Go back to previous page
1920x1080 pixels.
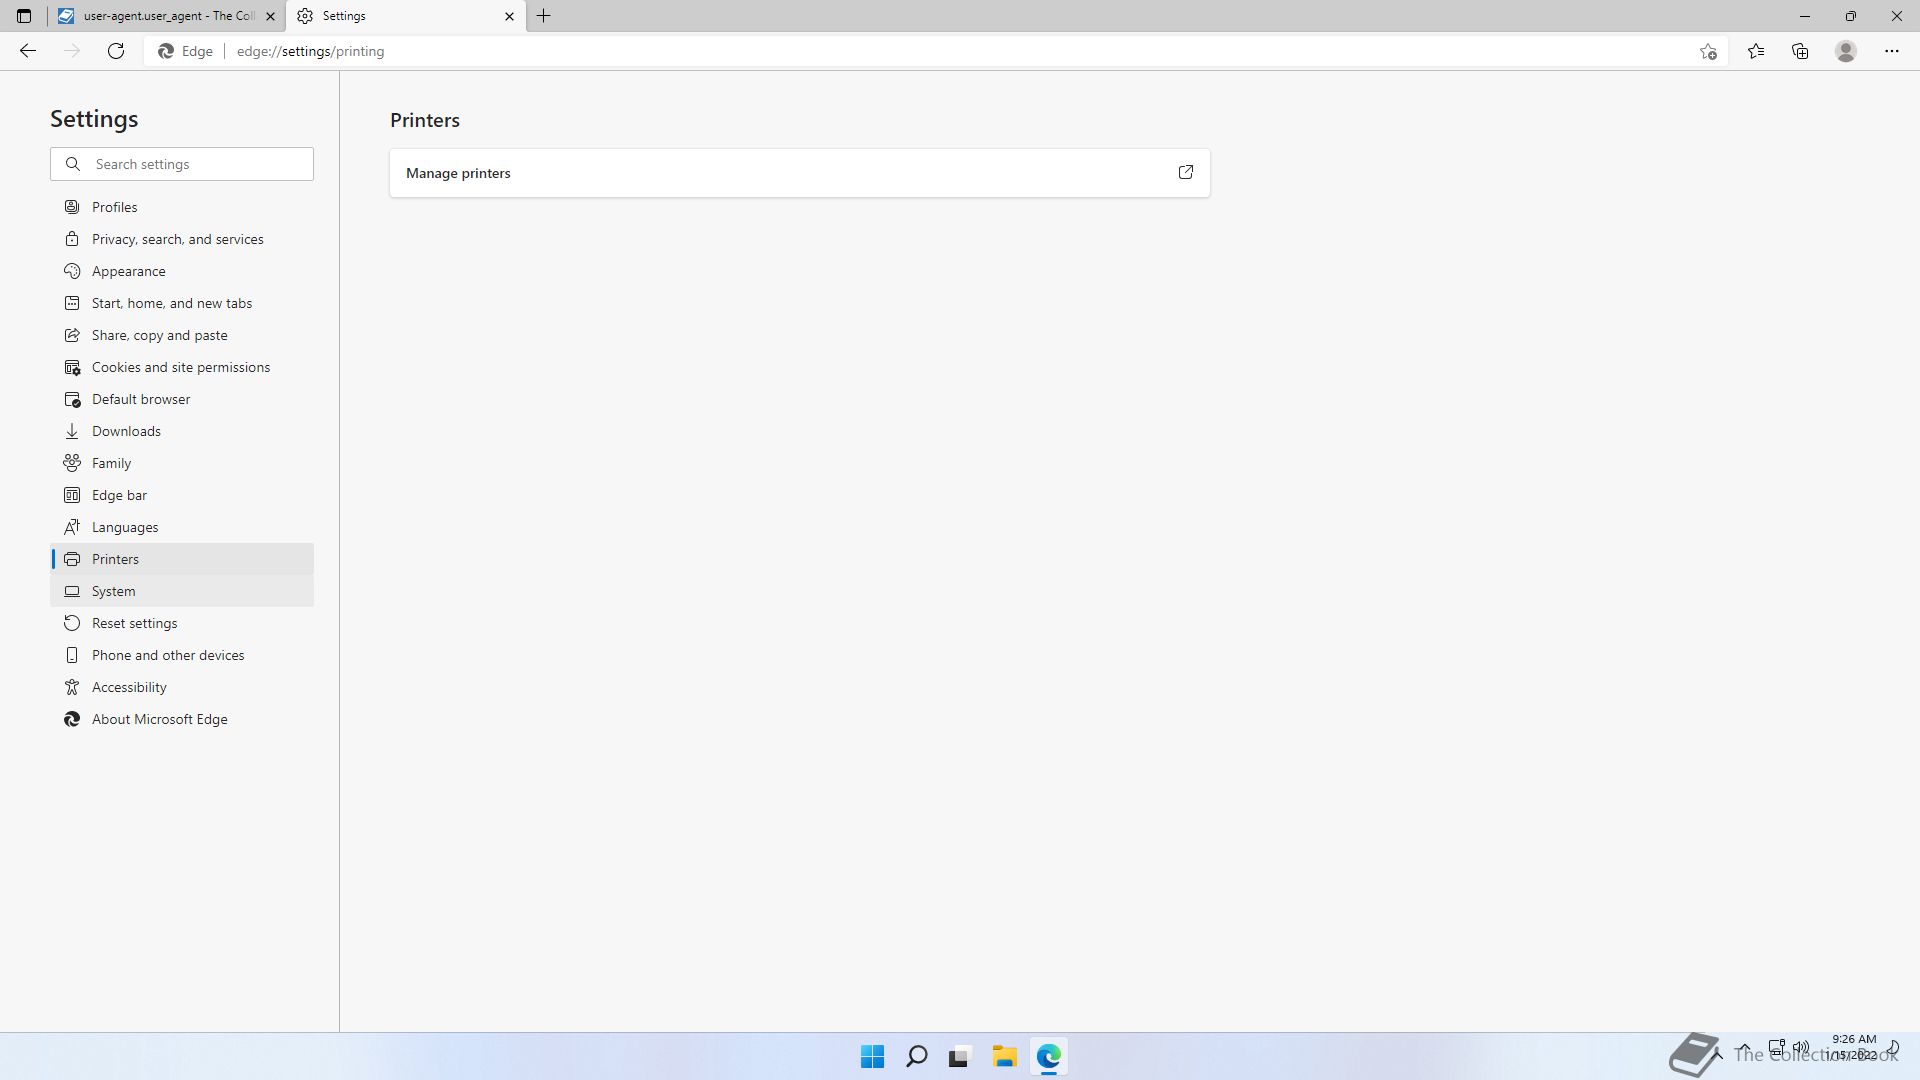pos(28,51)
